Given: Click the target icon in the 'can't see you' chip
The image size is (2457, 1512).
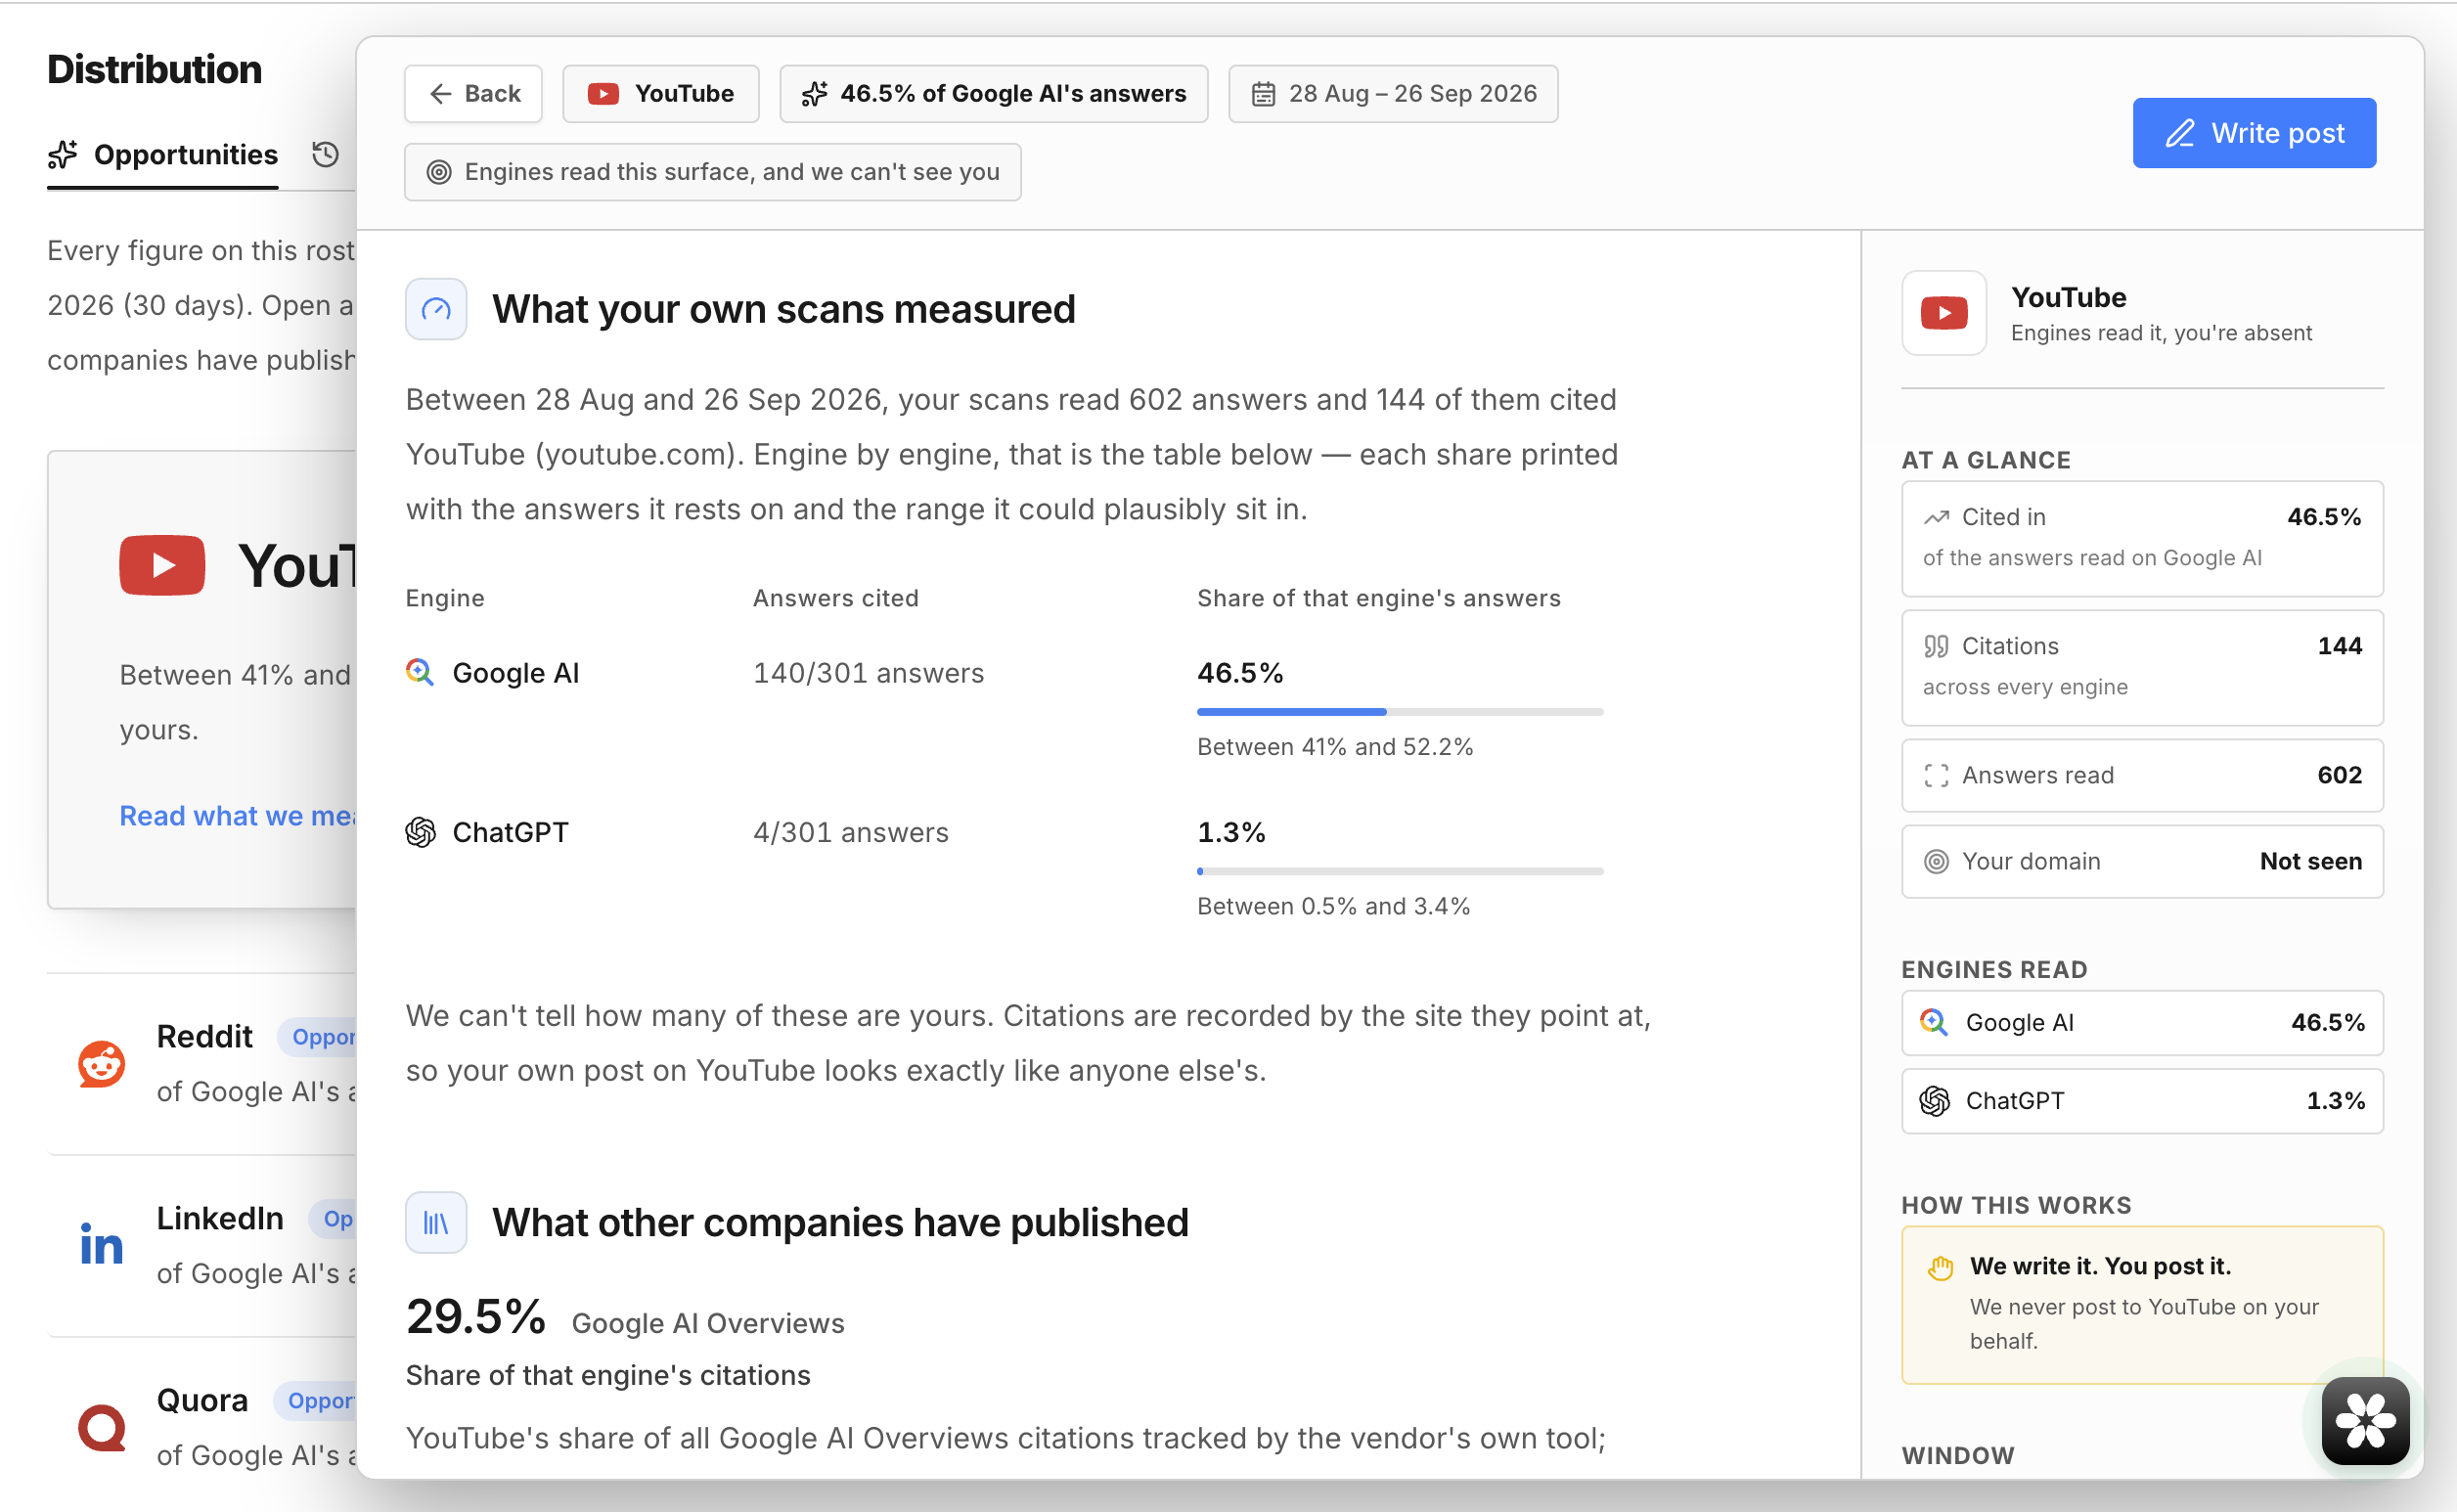Looking at the screenshot, I should point(438,172).
